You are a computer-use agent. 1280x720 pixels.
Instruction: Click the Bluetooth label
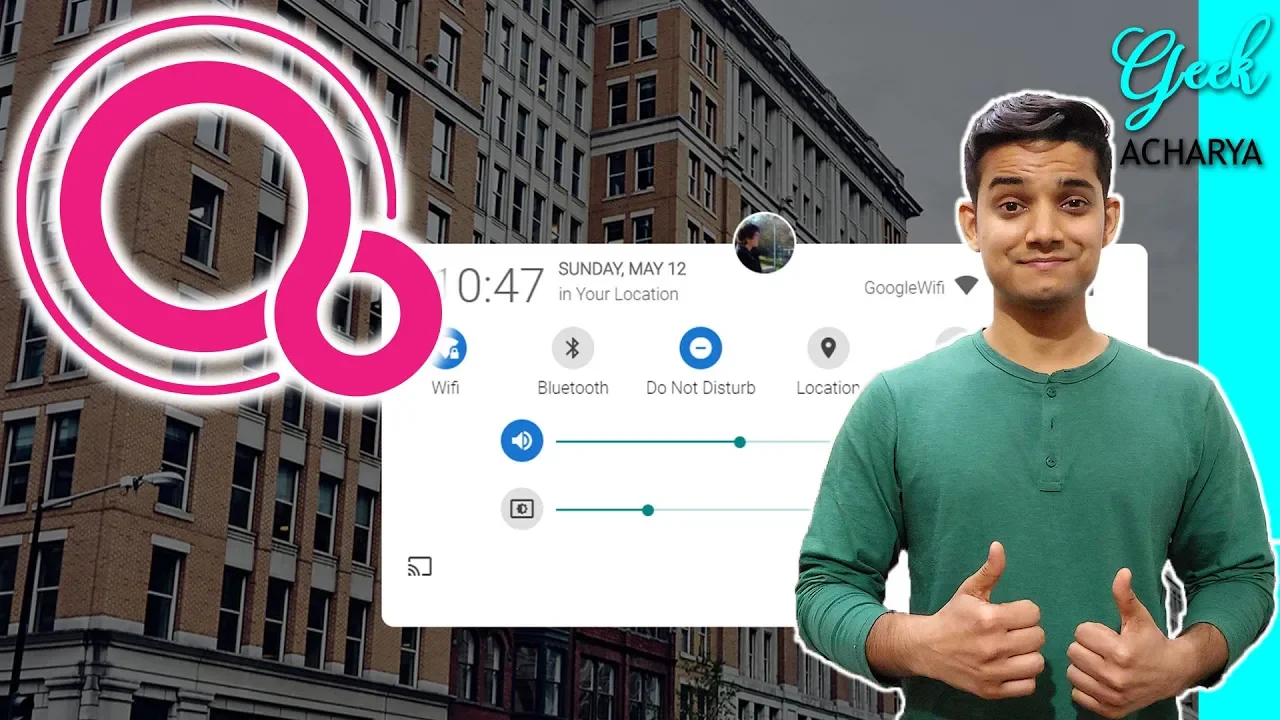point(573,388)
